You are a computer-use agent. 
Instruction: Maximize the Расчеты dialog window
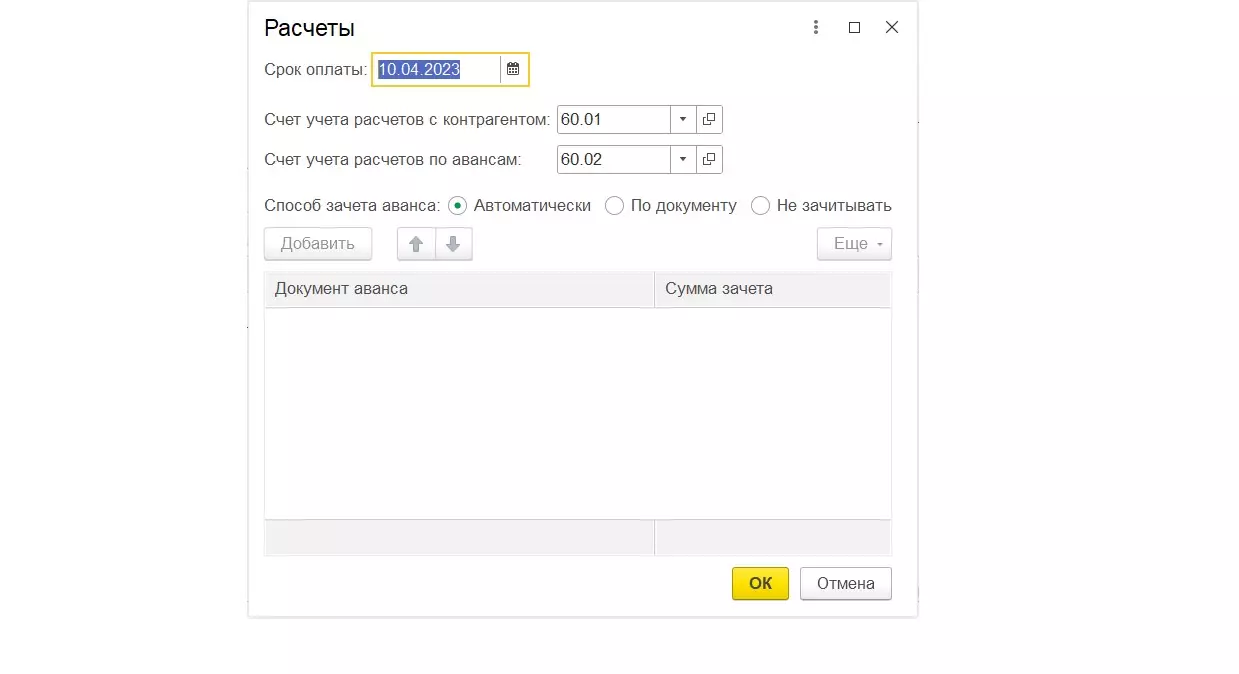tap(854, 28)
